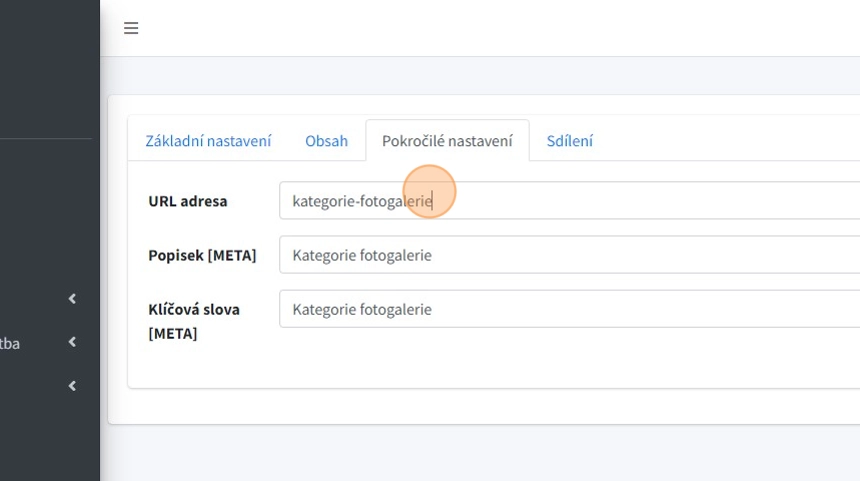This screenshot has width=860, height=481.
Task: Go to the Sdílení tab
Action: pos(569,141)
